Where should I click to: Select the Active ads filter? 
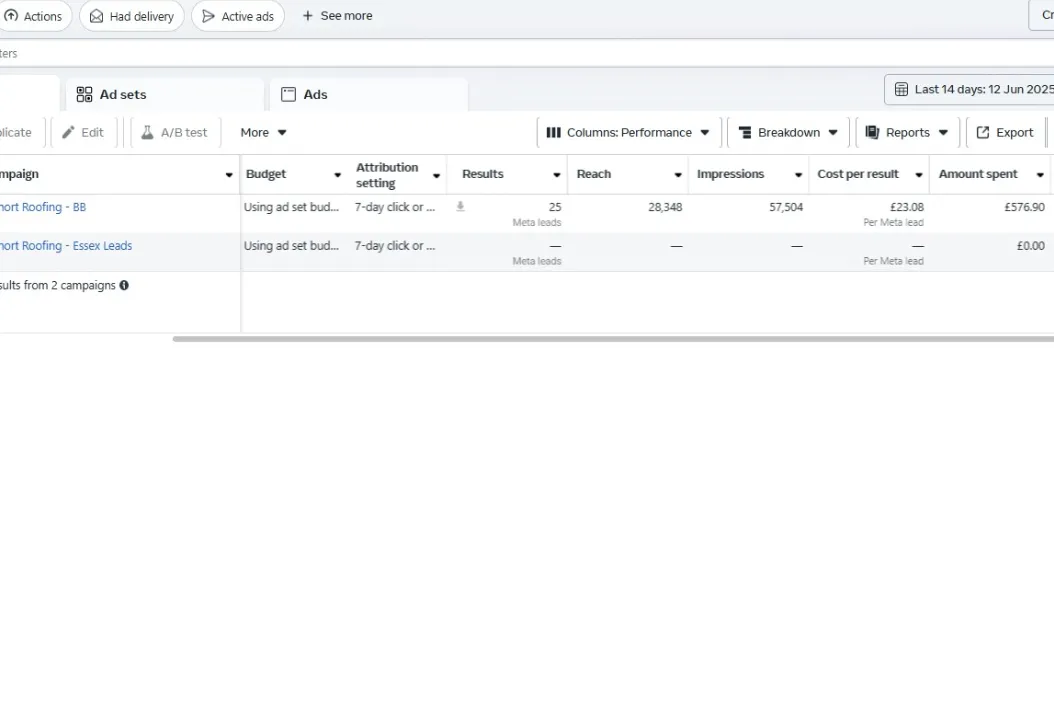tap(238, 16)
